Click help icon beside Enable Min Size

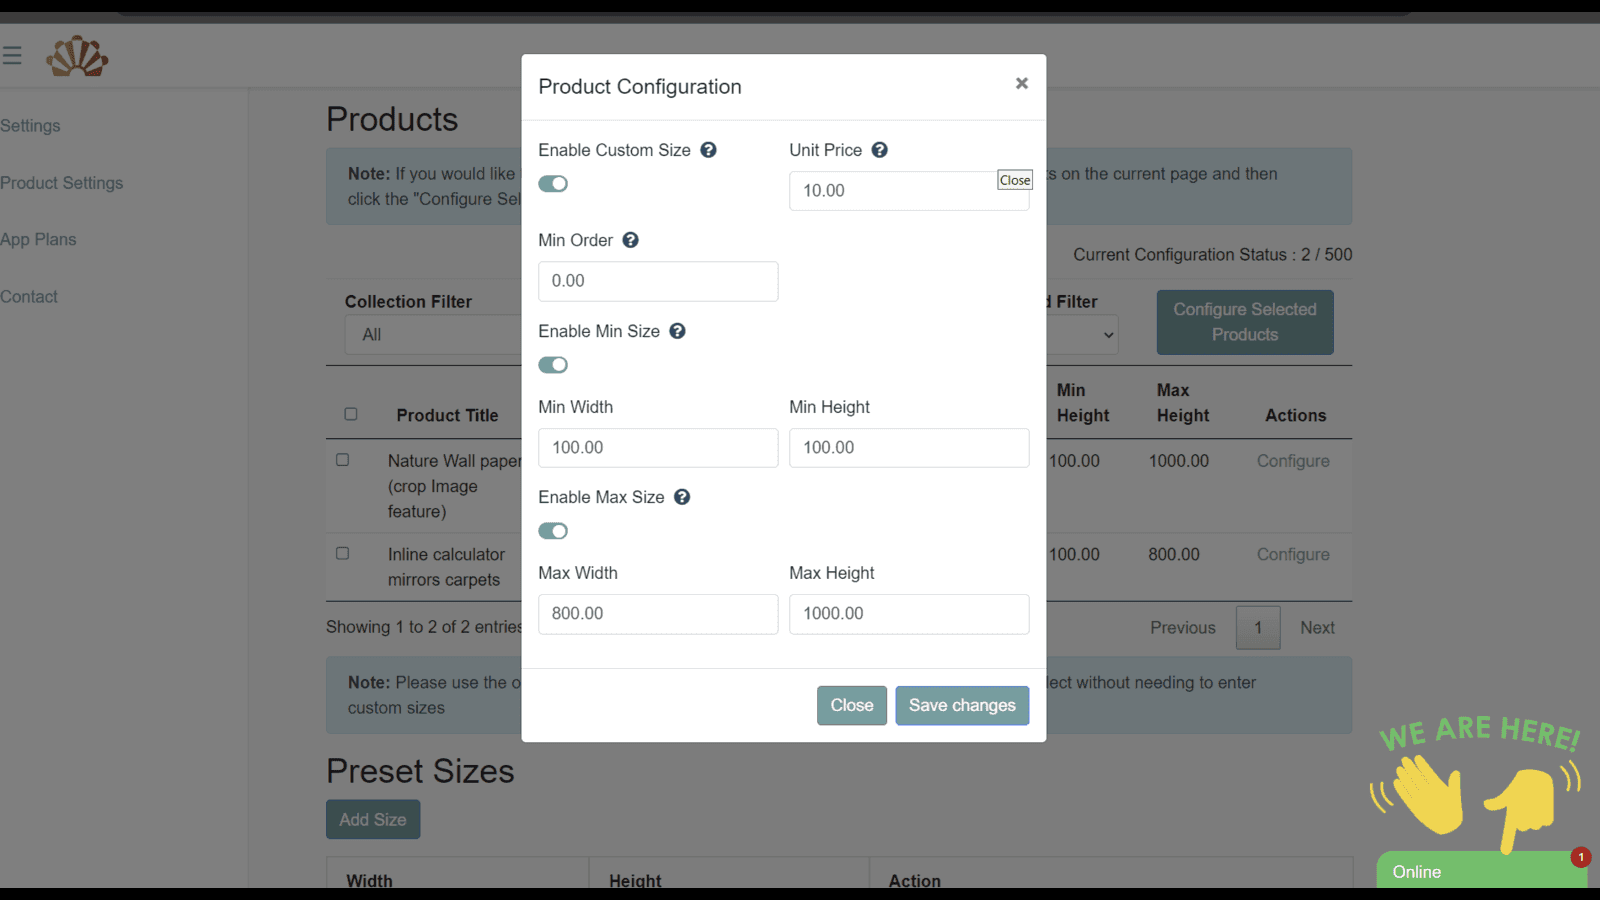(677, 331)
